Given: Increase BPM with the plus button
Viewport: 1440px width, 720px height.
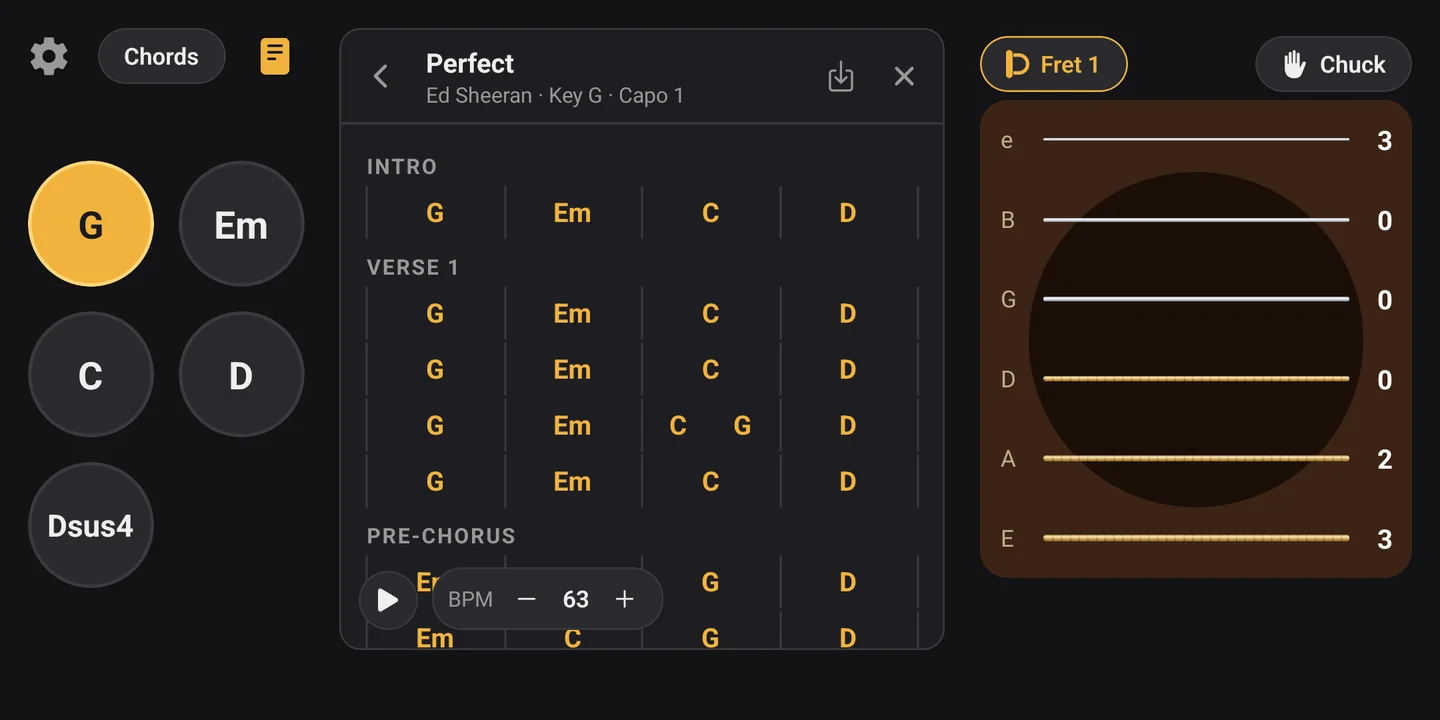Looking at the screenshot, I should click(x=625, y=599).
